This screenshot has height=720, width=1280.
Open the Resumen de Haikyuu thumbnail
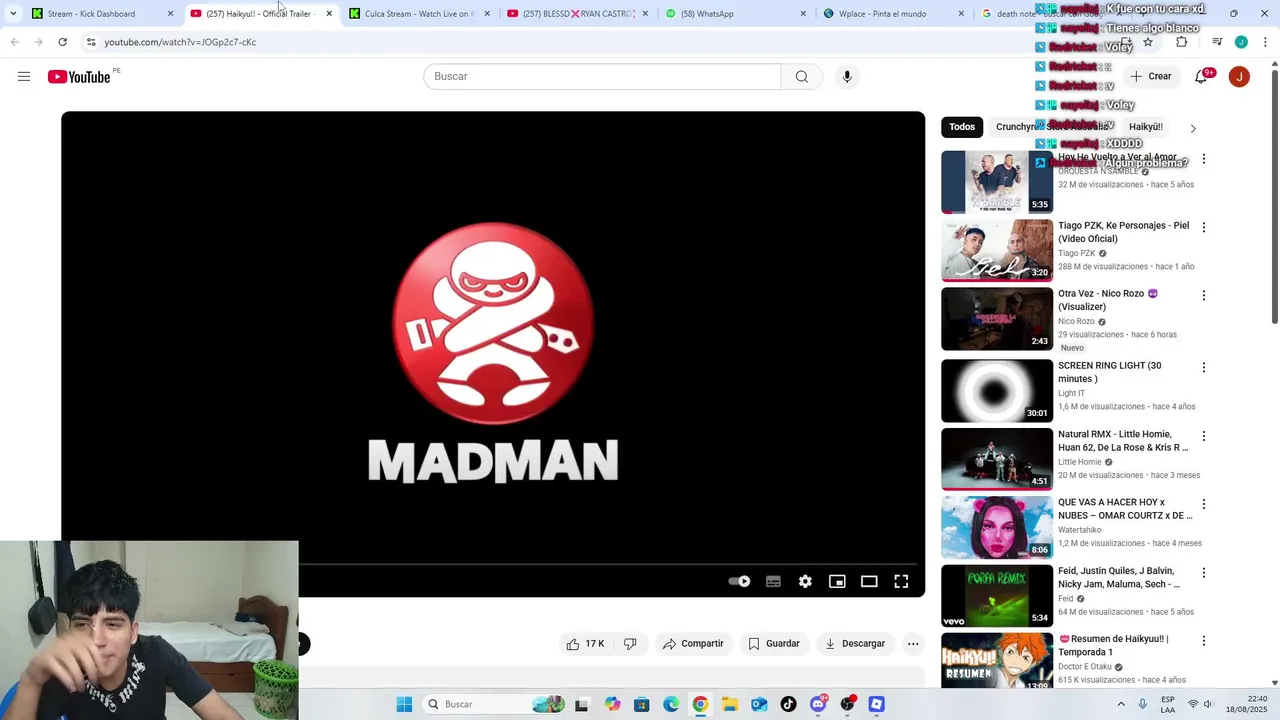(997, 660)
